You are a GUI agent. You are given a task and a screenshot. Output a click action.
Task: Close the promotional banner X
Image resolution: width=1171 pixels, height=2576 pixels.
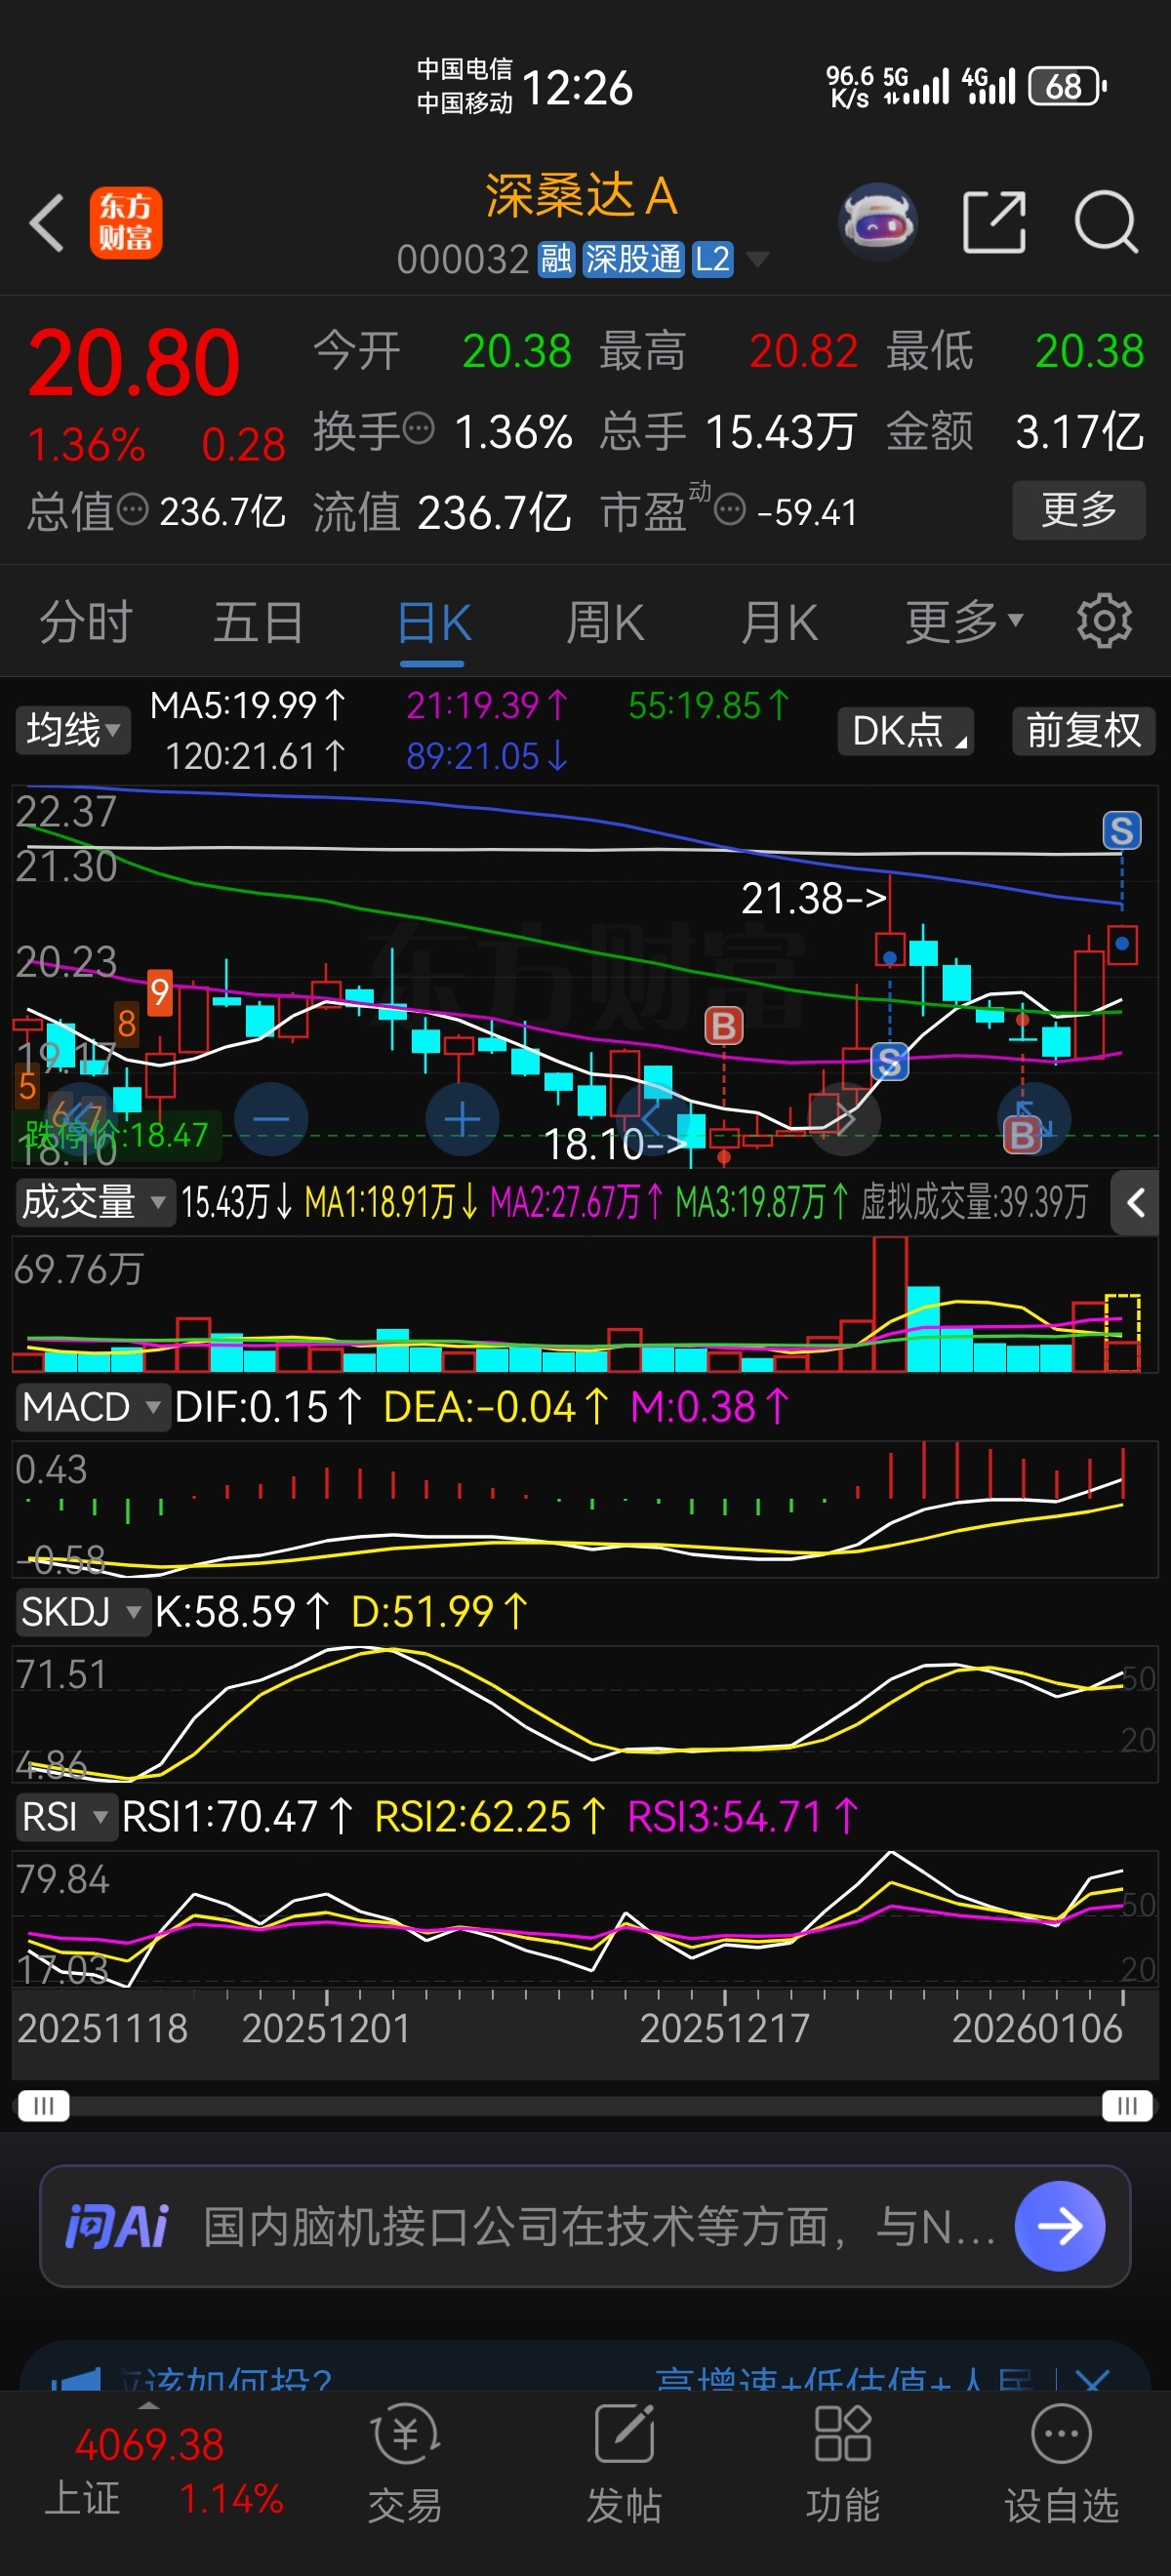click(x=1094, y=2380)
